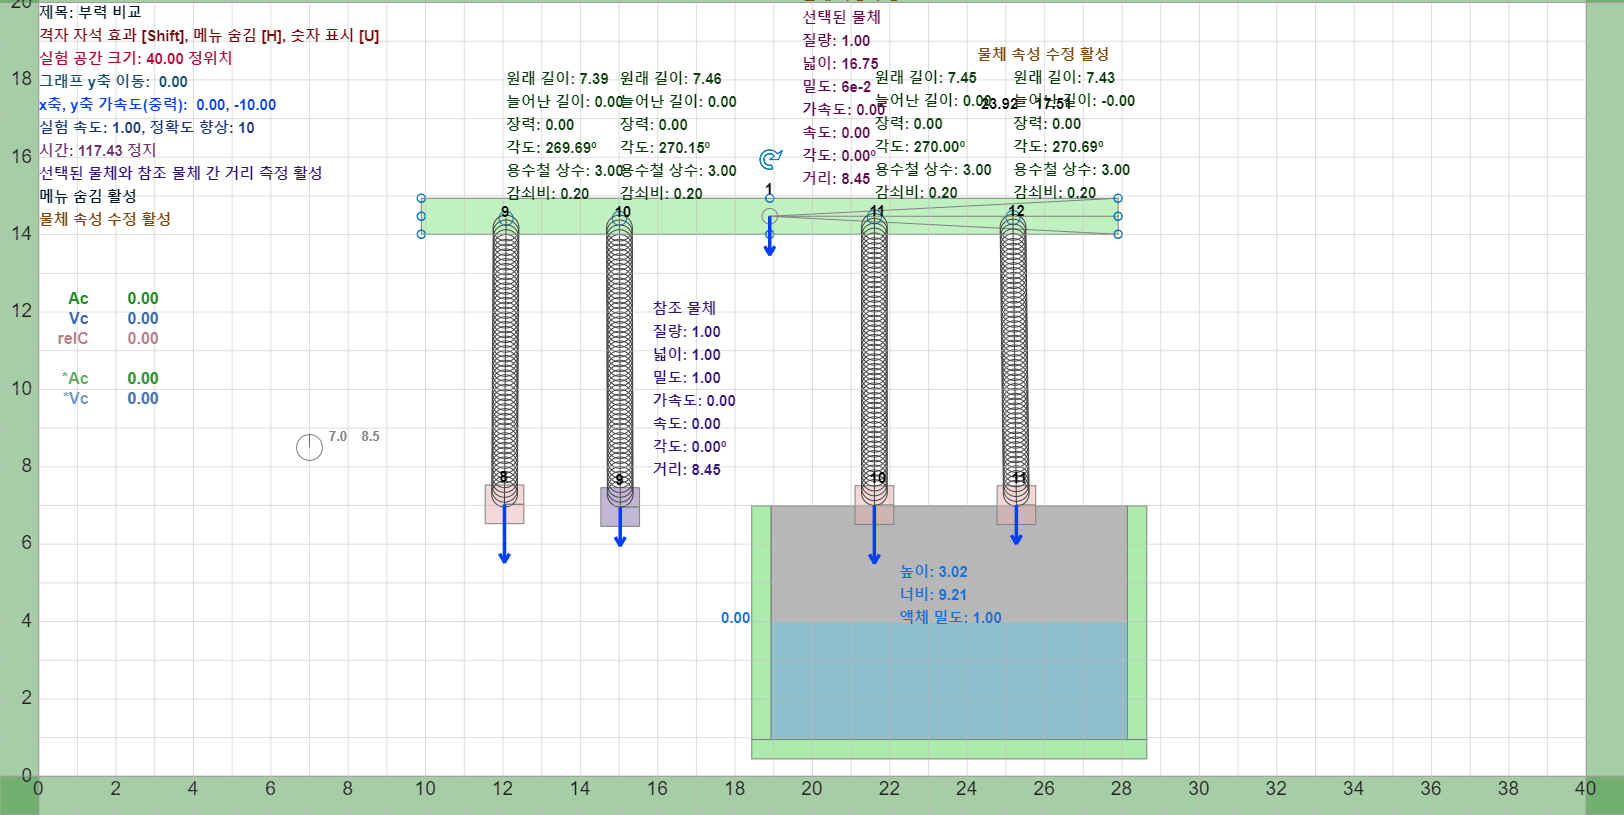The image size is (1624, 815).
Task: Click the '액체 밀도: 1.00' value
Action: click(950, 617)
